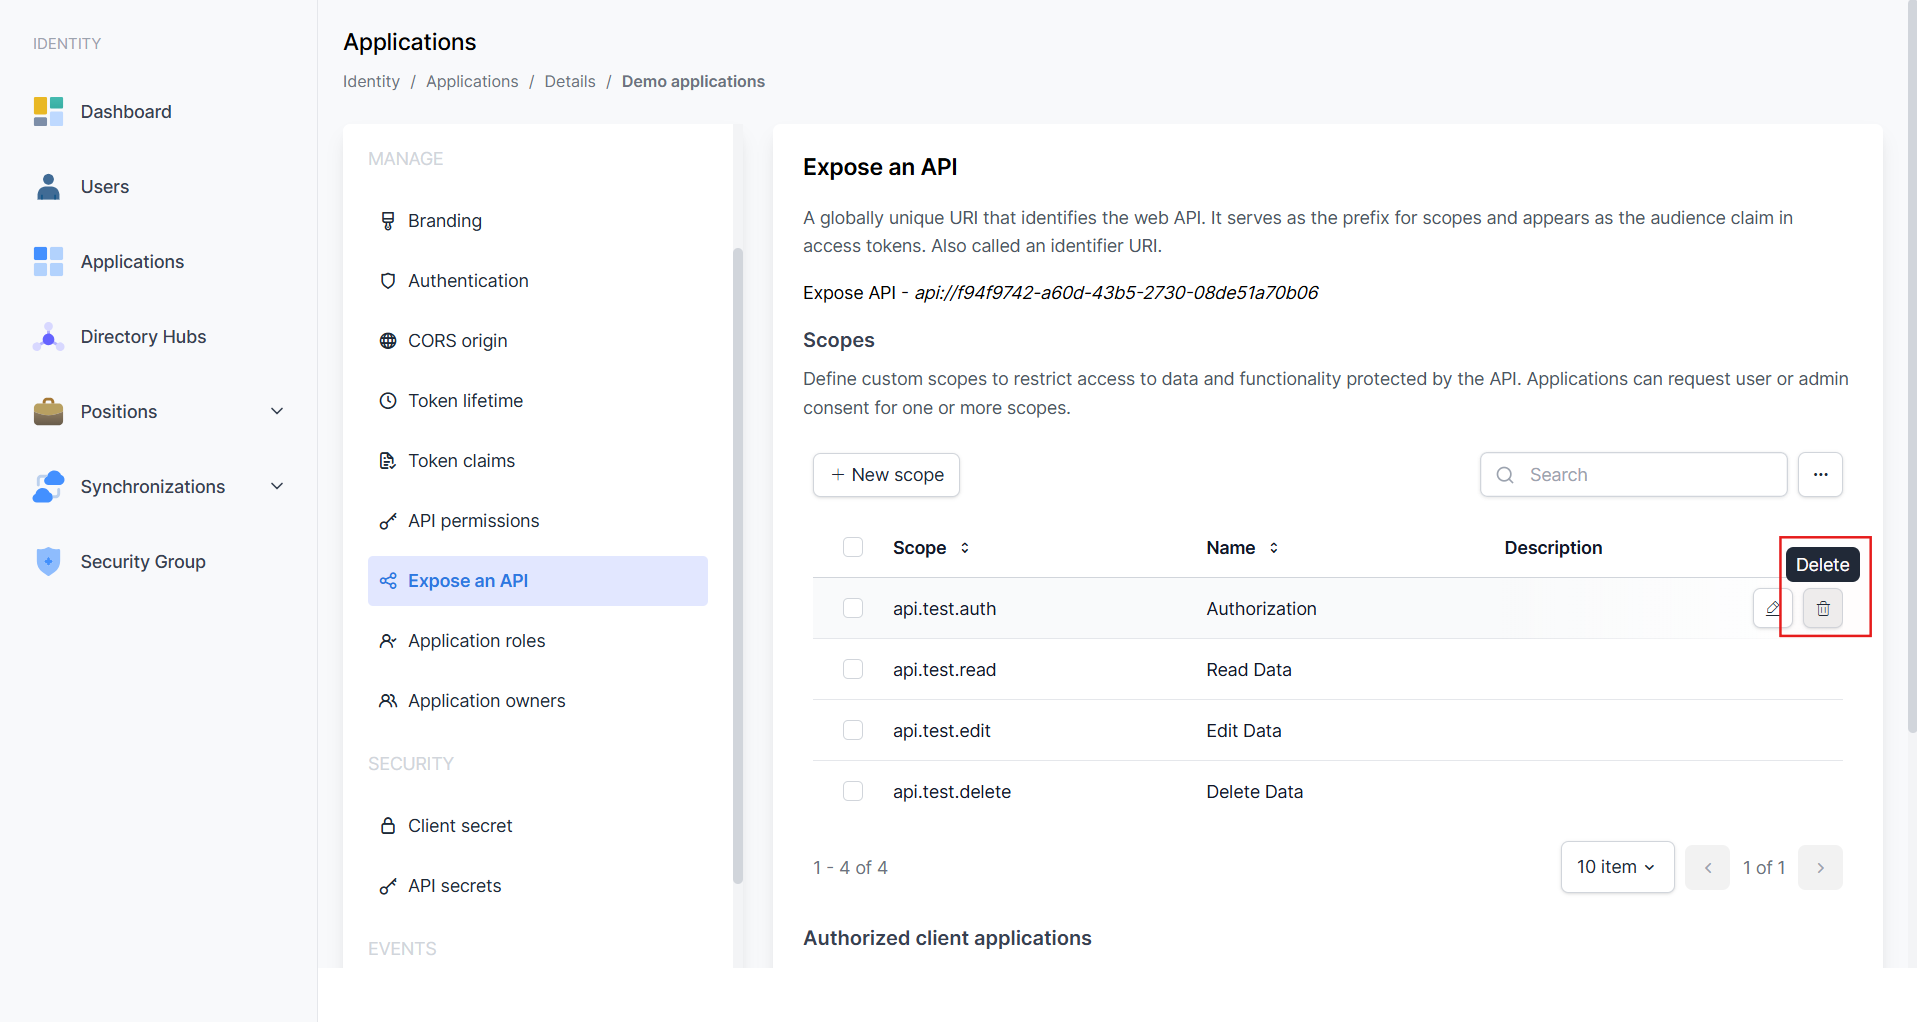Click the Directory Hubs icon
The image size is (1917, 1022).
click(x=48, y=337)
